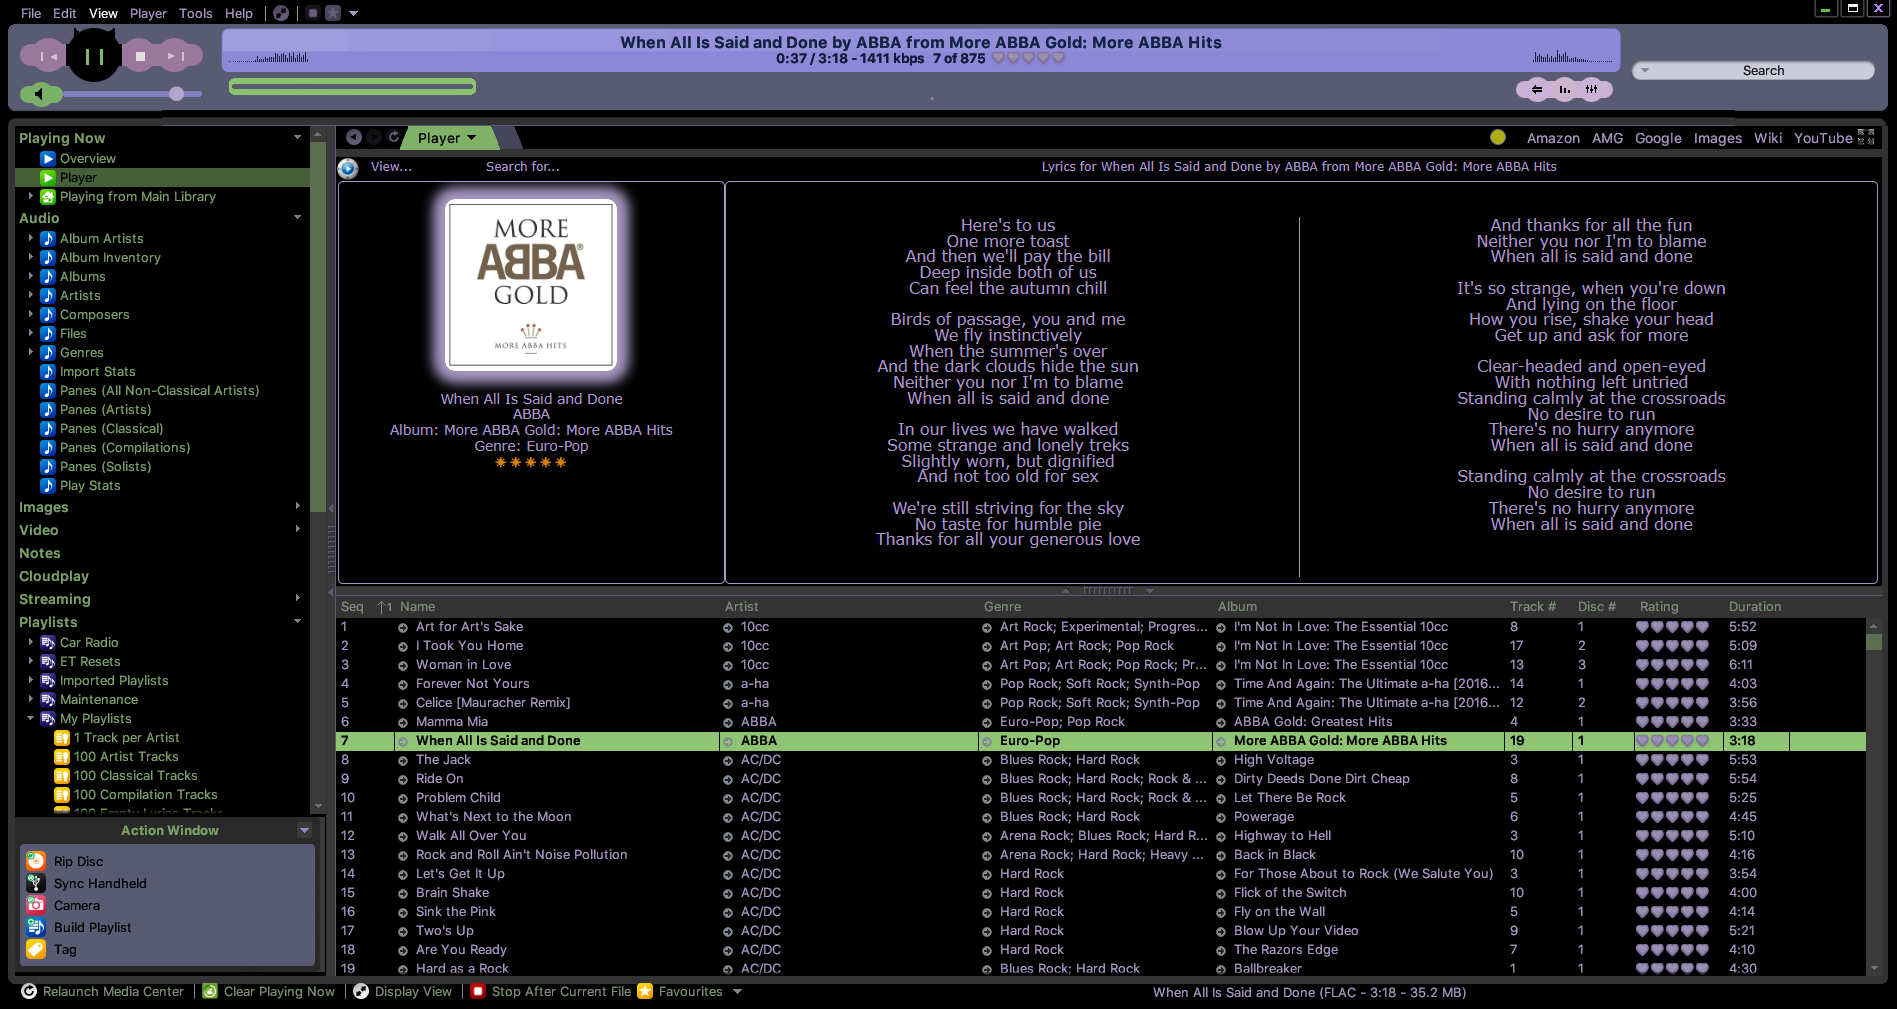Click the Build Playlist action icon
The width and height of the screenshot is (1897, 1009).
[x=35, y=927]
